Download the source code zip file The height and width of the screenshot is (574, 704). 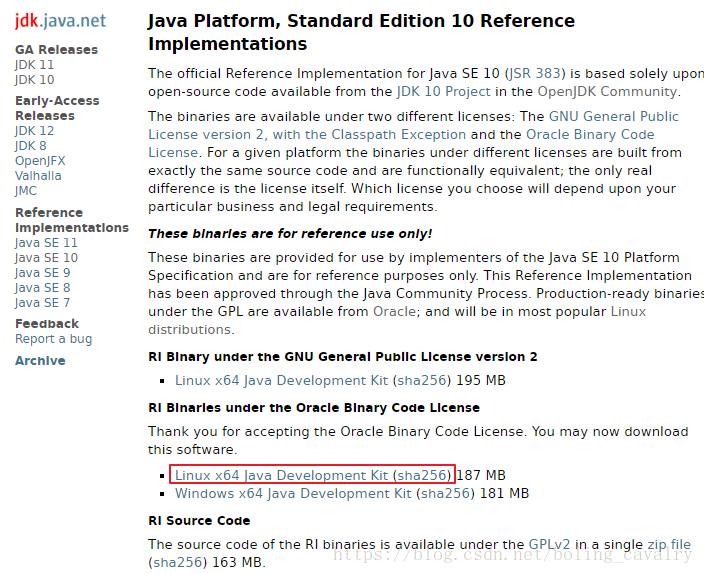tap(669, 544)
